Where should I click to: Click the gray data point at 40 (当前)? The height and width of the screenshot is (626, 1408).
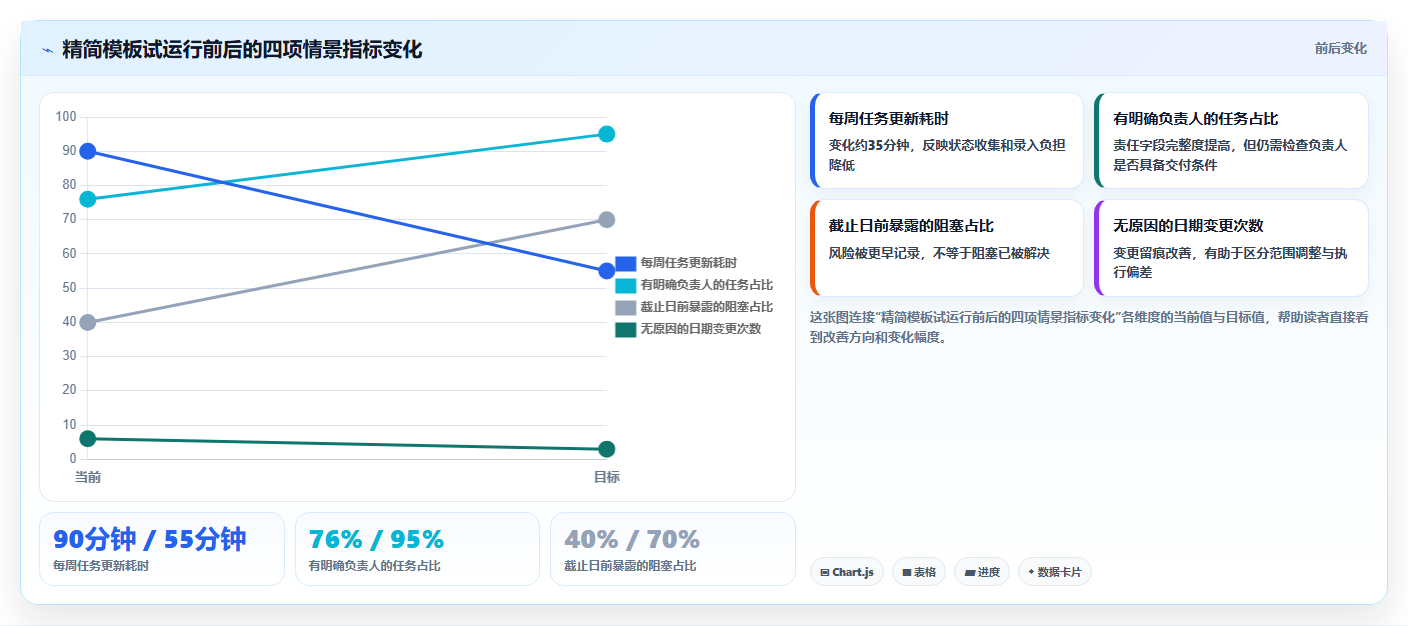click(x=88, y=322)
